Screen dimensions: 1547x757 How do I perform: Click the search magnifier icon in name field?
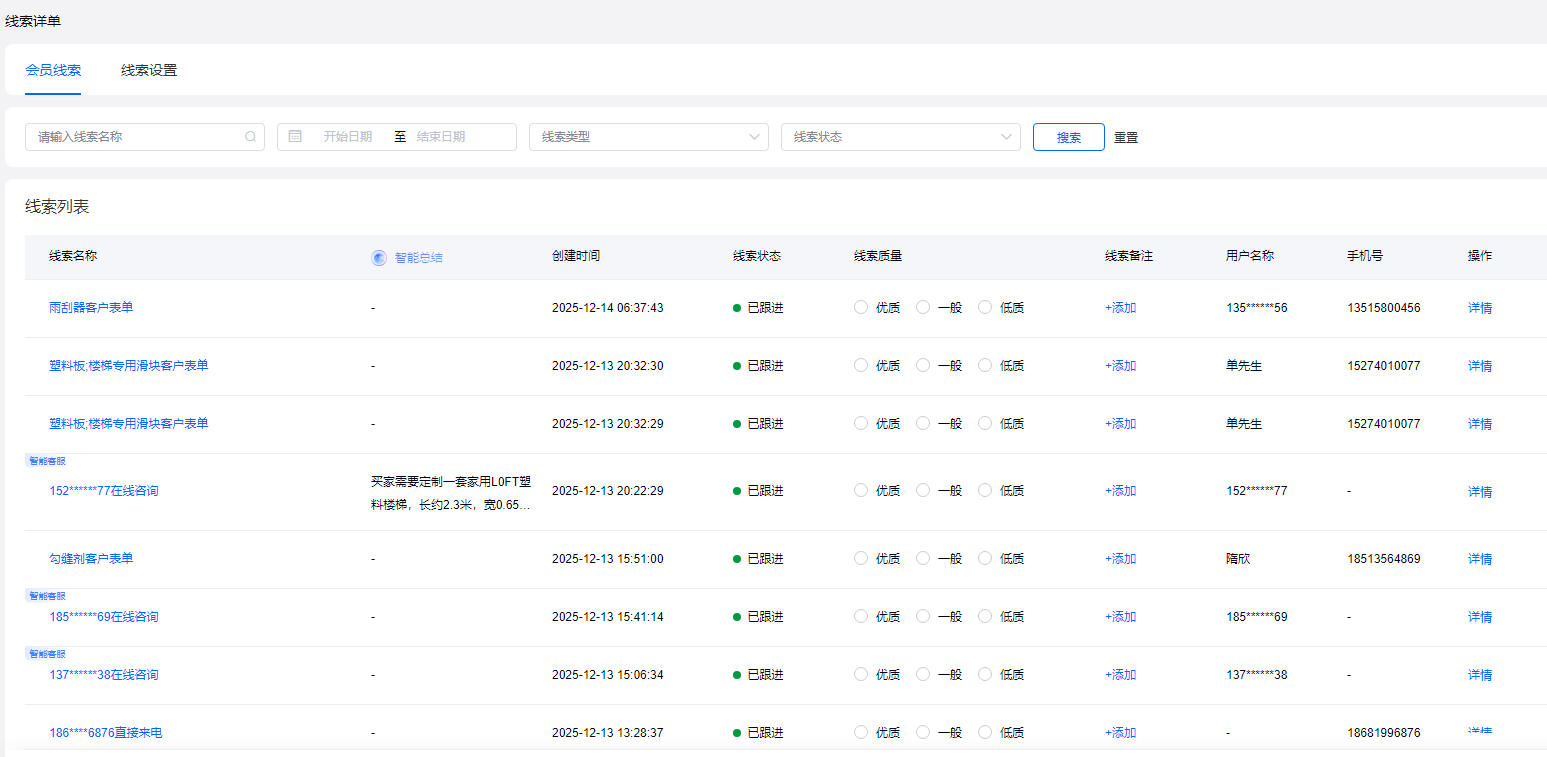(x=251, y=137)
